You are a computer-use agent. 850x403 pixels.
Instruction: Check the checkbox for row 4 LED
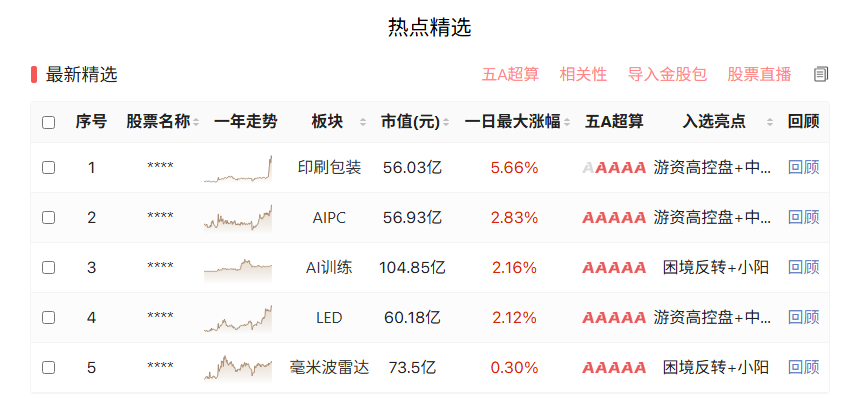click(48, 318)
